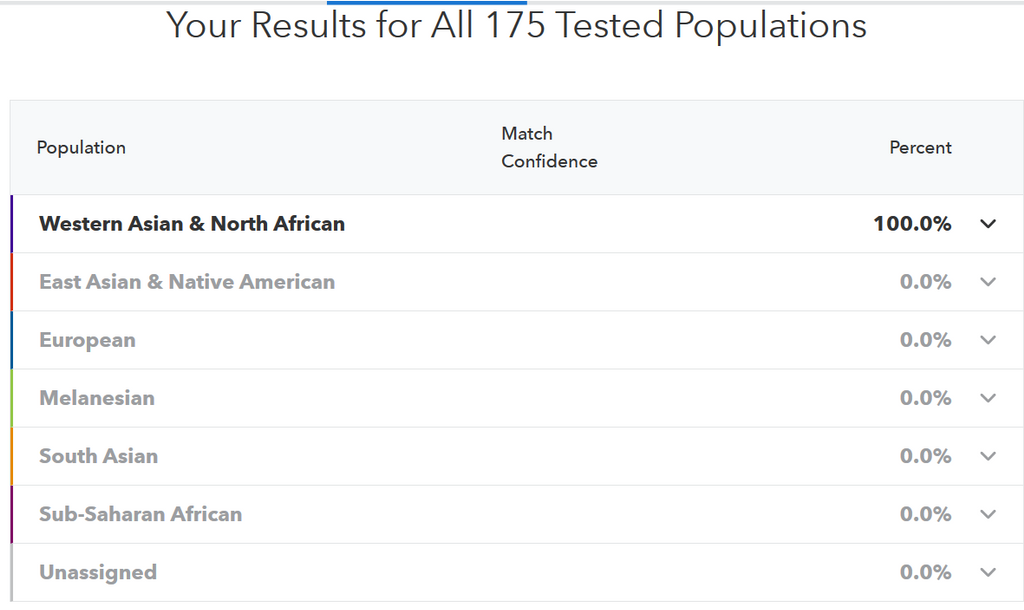Open the East Asian & Native American population
This screenshot has width=1024, height=610.
pos(187,282)
